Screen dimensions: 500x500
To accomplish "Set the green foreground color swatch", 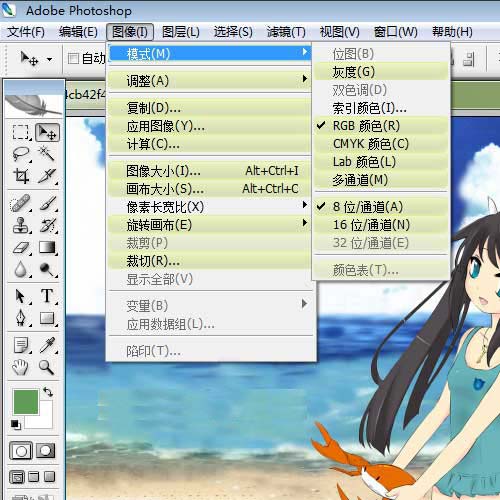I will tap(25, 402).
